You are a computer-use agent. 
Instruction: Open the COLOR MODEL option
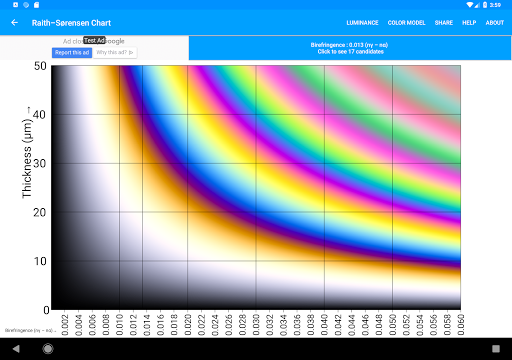(406, 23)
